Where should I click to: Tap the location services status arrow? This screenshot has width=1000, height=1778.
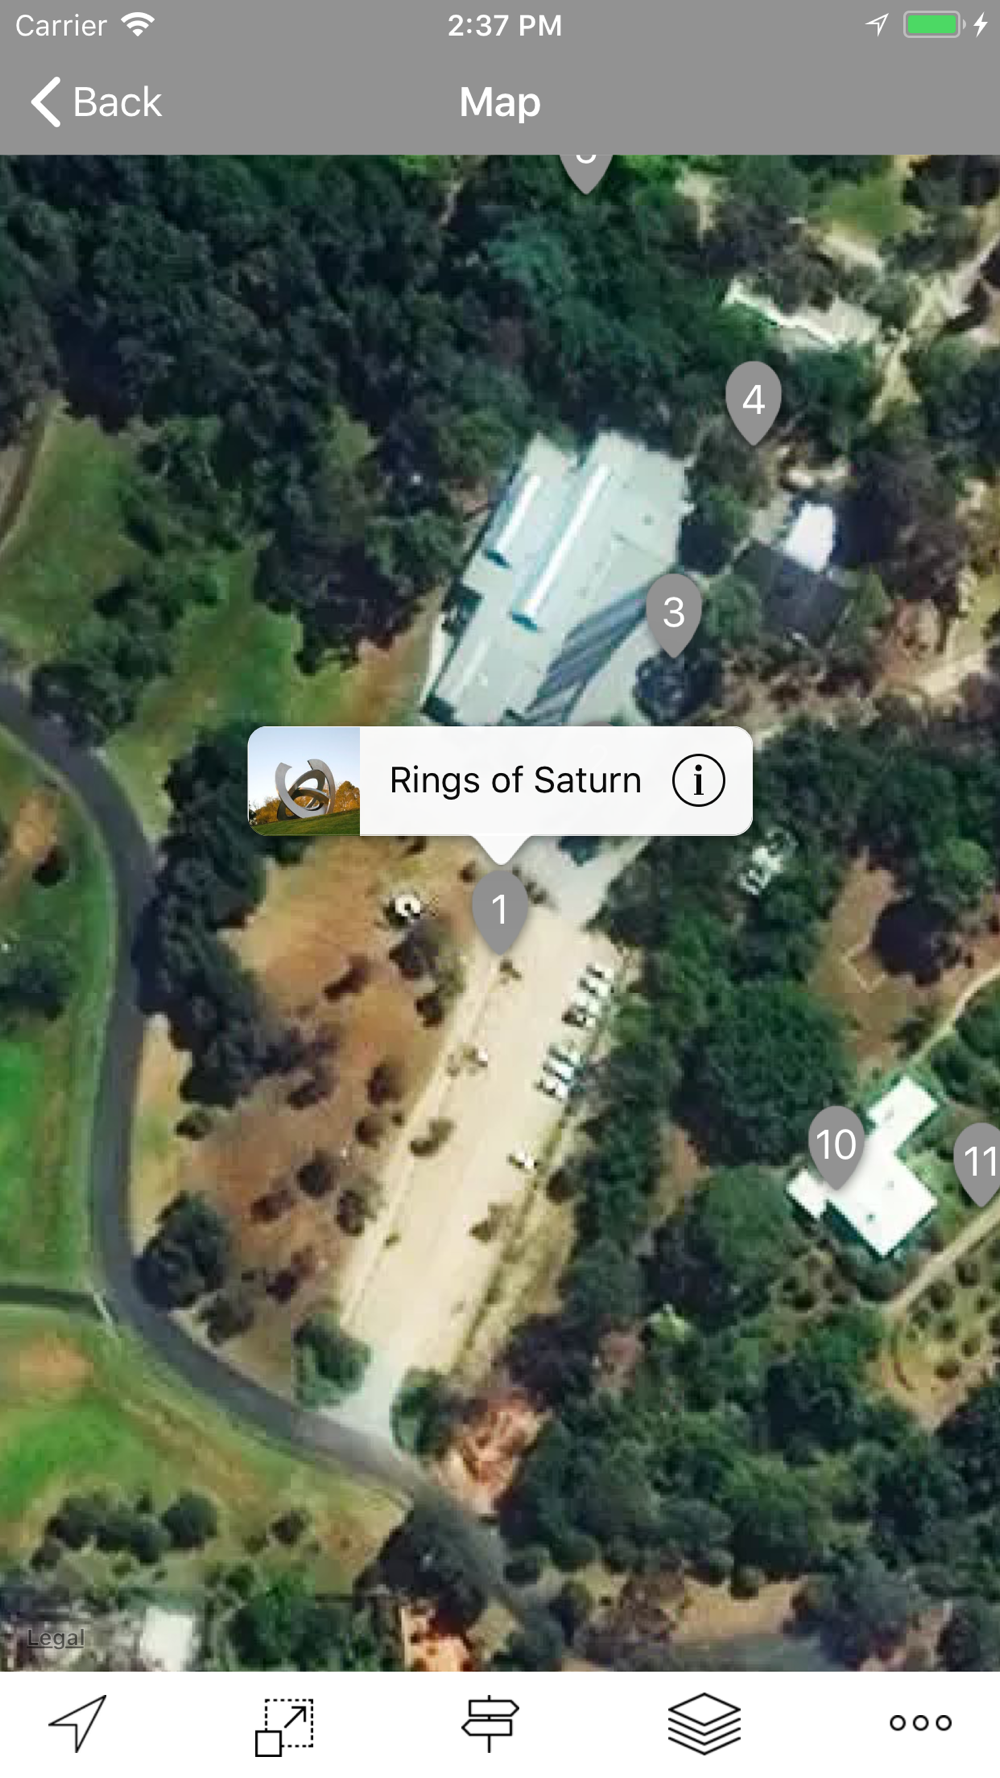point(877,25)
